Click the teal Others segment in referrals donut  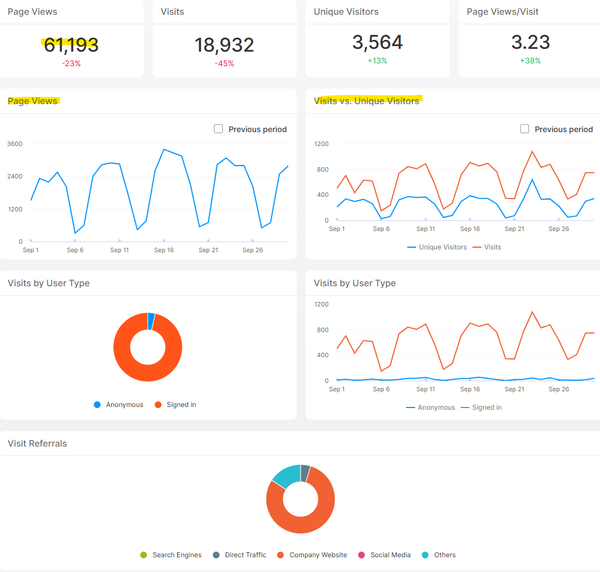285,477
